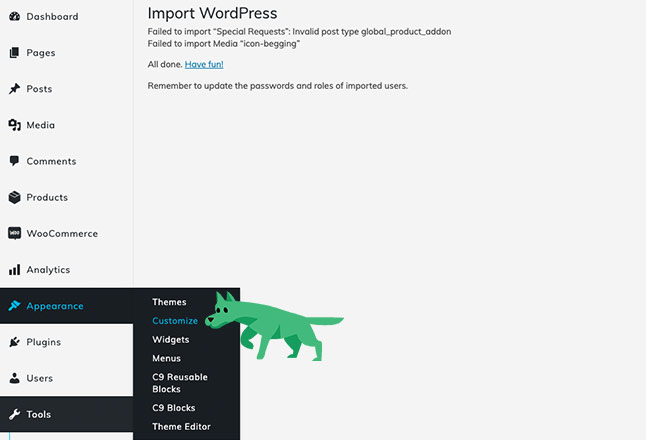The width and height of the screenshot is (646, 440).
Task: Click the Dashboard gauge icon
Action: [x=14, y=16]
